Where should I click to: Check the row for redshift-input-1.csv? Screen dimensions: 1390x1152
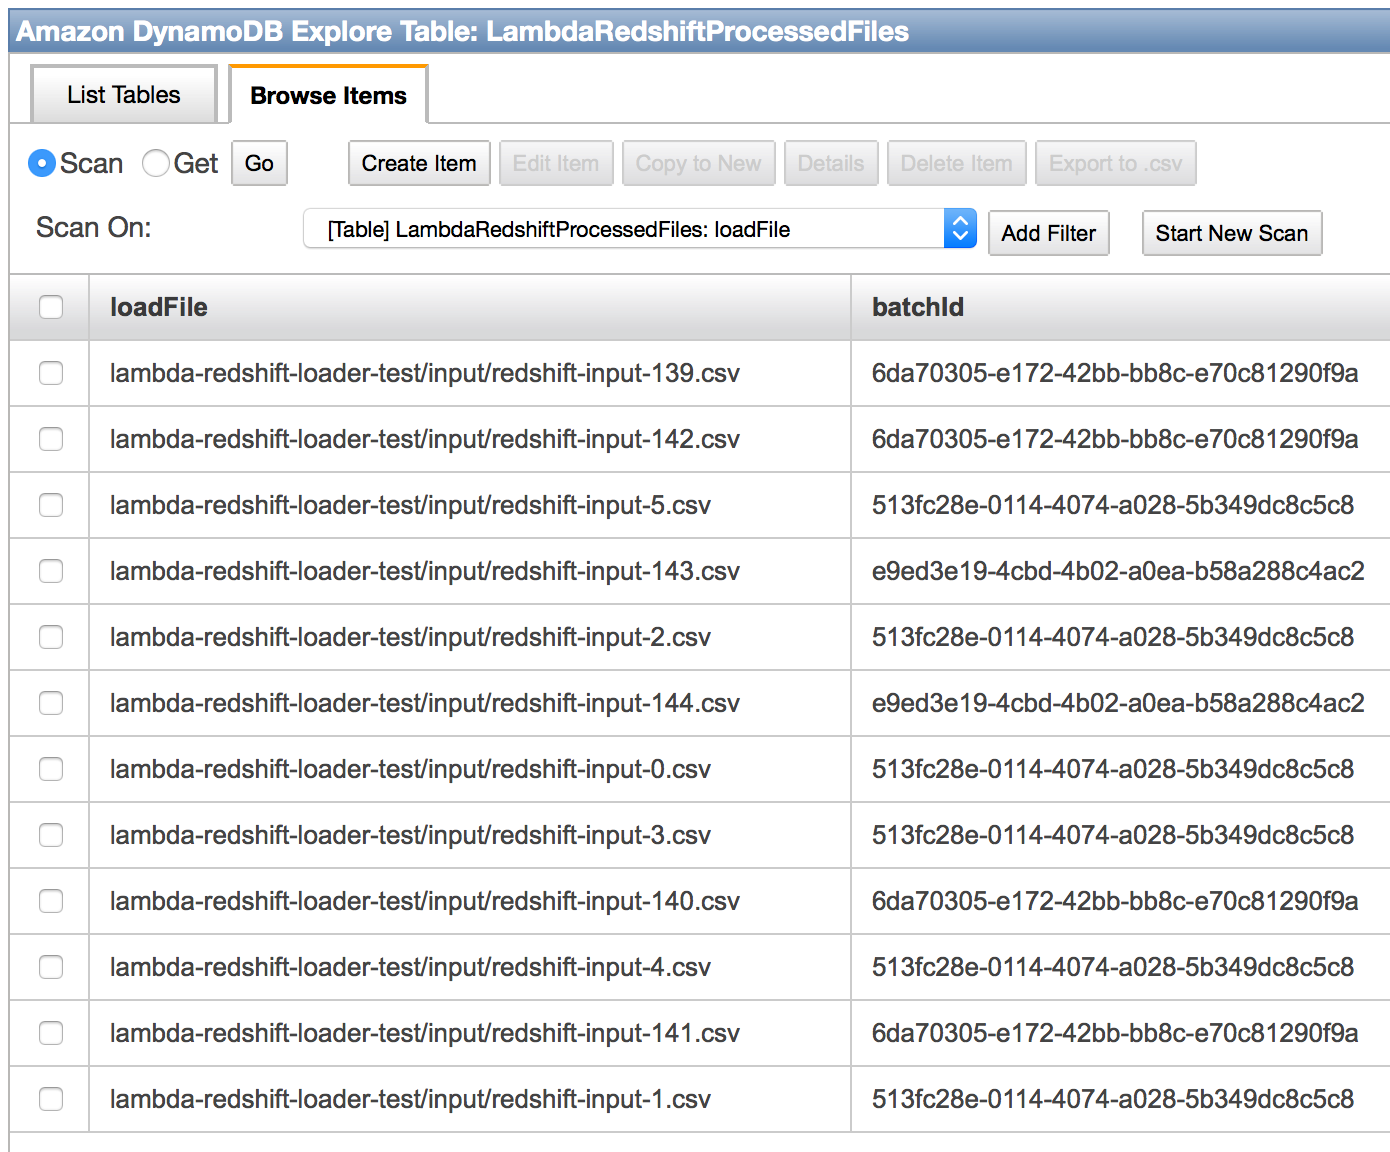(x=51, y=1099)
